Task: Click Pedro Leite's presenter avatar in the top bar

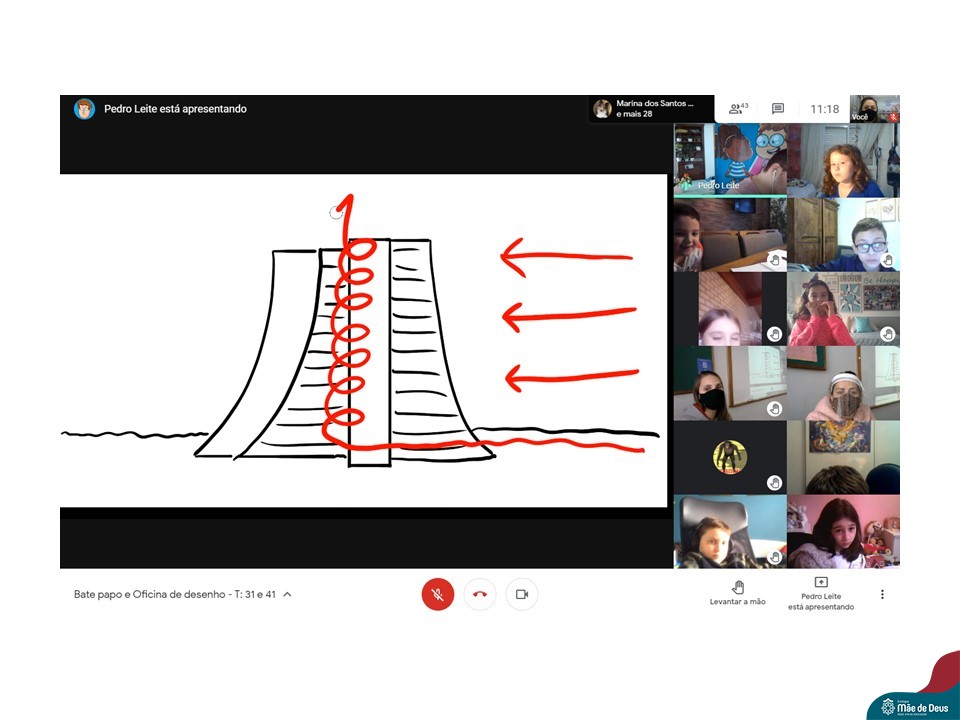Action: 84,109
